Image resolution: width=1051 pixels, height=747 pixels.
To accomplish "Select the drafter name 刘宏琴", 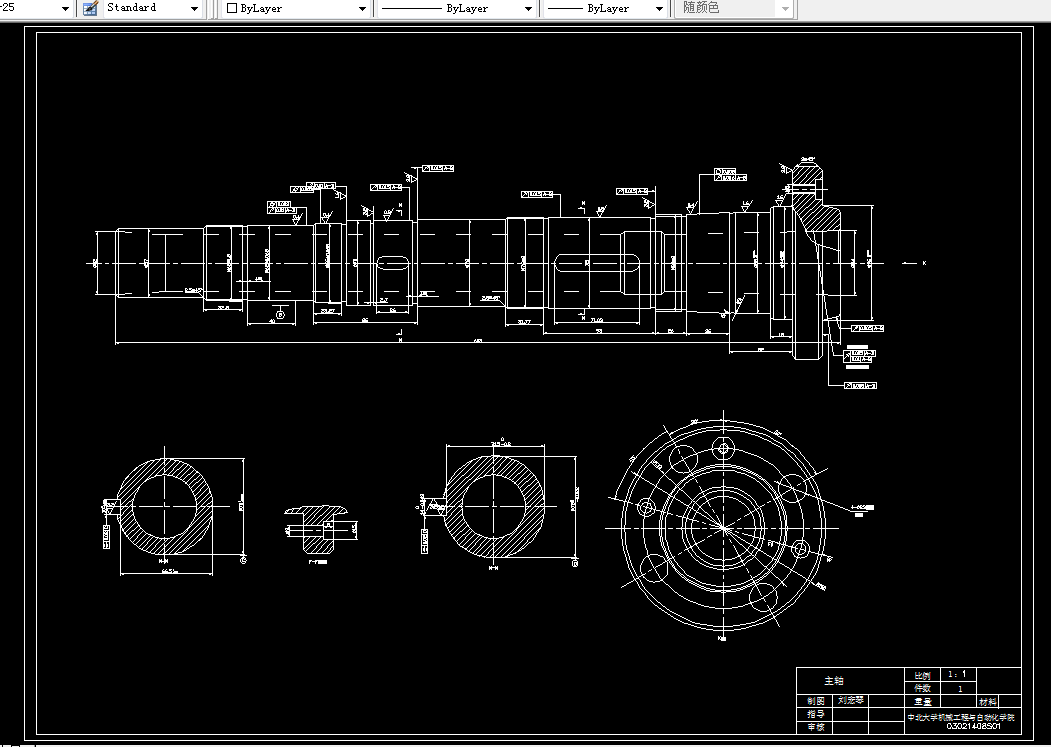I will [x=851, y=700].
